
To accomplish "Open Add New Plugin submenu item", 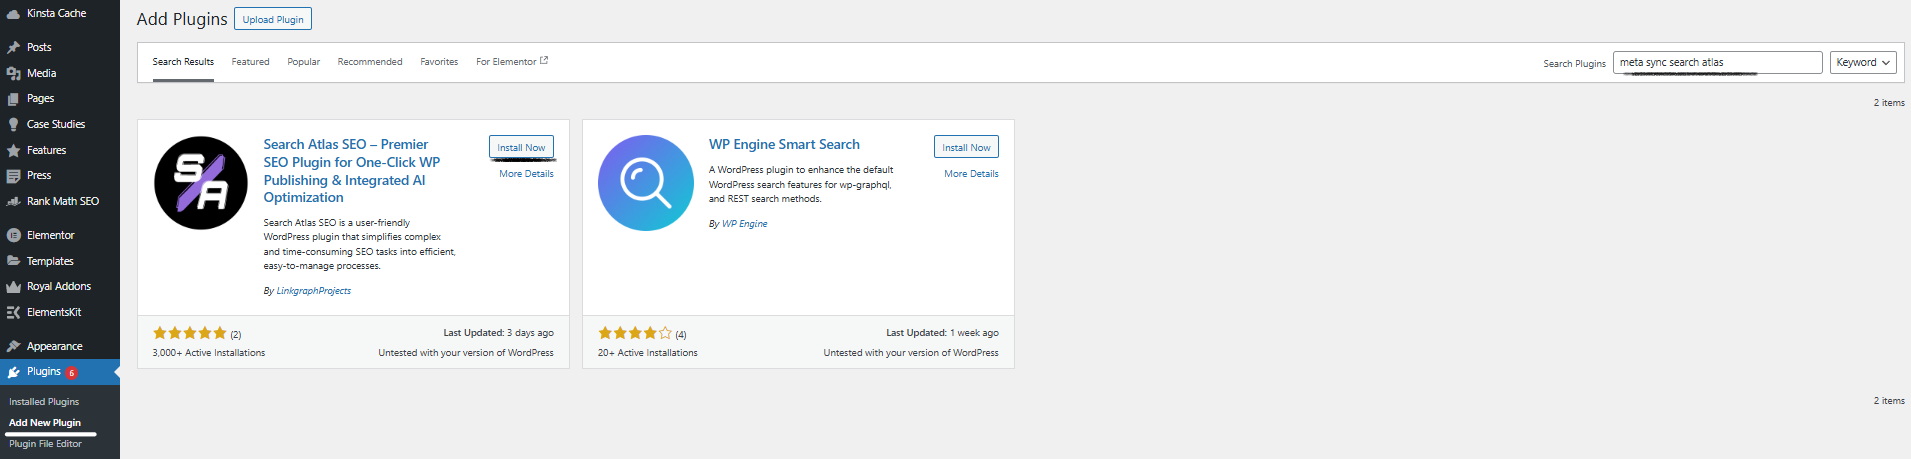I will (45, 423).
